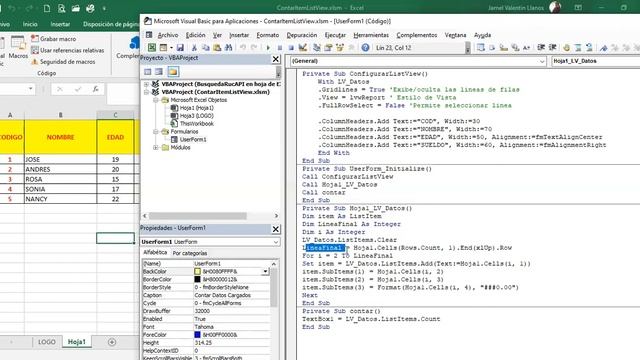Click the ForeColor blue color swatch
The height and width of the screenshot is (360, 640).
coord(198,335)
